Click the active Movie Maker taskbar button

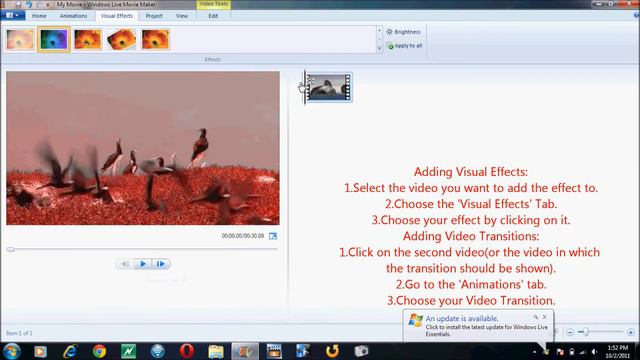point(245,351)
